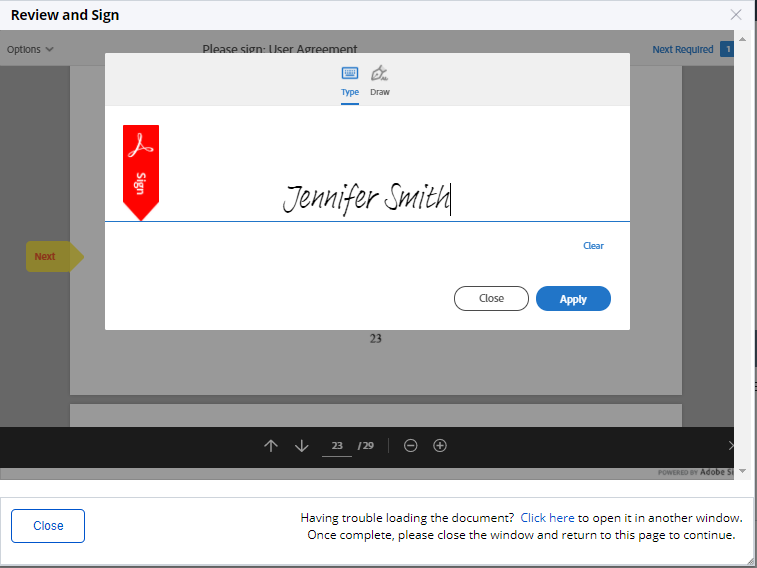The image size is (757, 568).
Task: Jump to the Next Required field
Action: (683, 49)
